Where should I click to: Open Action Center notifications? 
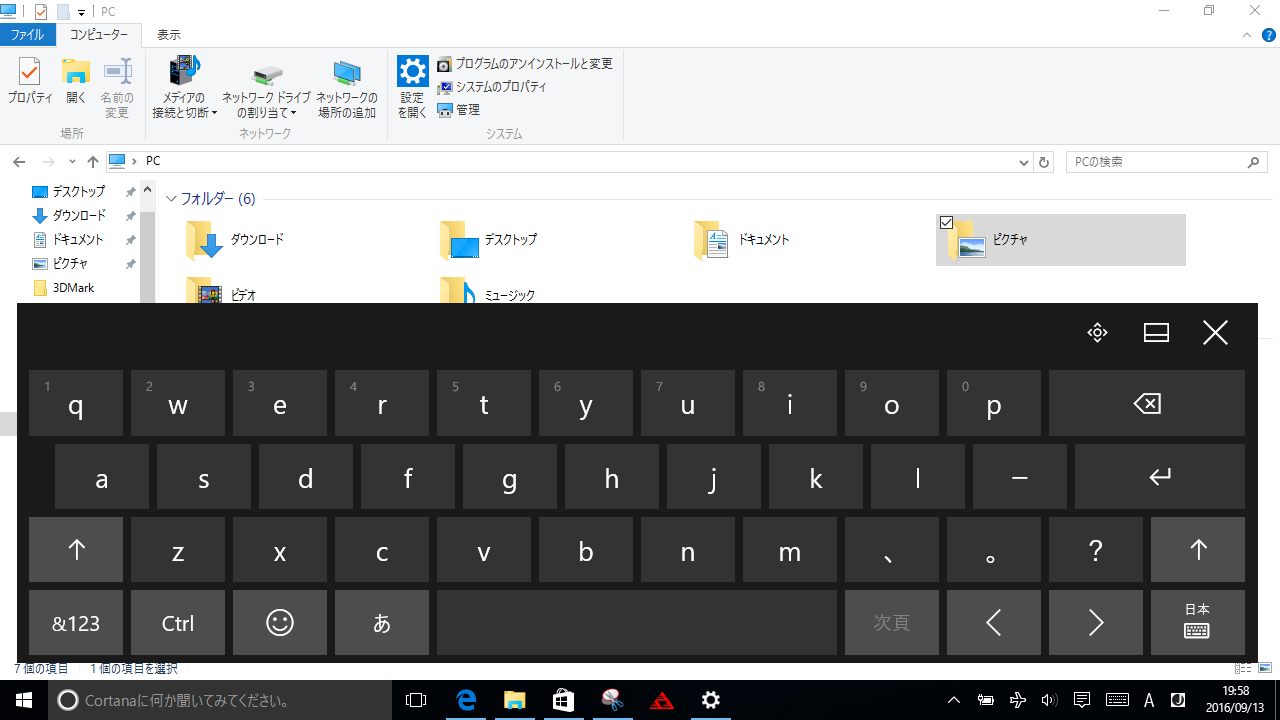click(x=1081, y=700)
